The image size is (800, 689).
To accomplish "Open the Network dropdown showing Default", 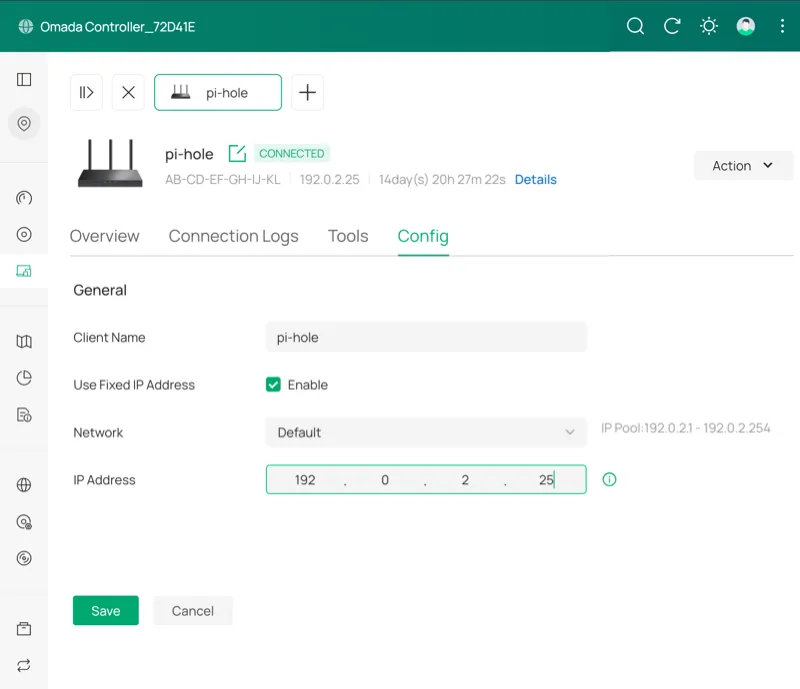I will click(x=425, y=432).
